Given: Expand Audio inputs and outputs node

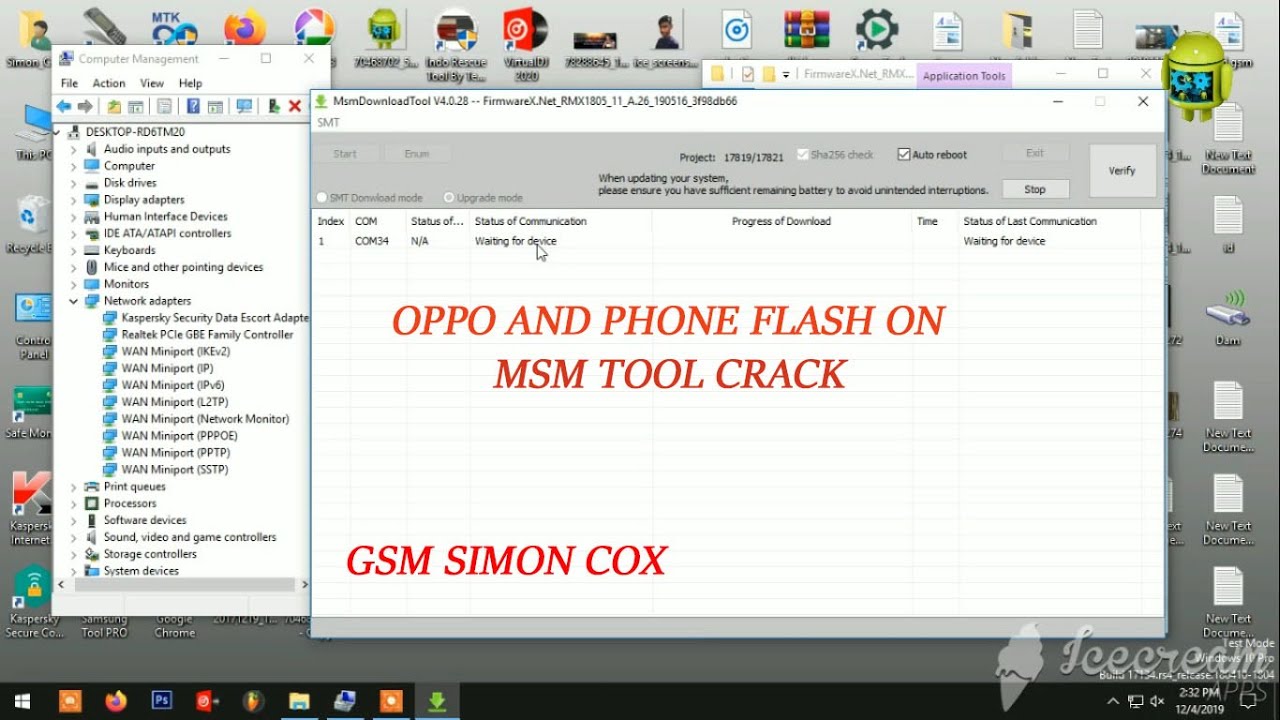Looking at the screenshot, I should point(74,150).
